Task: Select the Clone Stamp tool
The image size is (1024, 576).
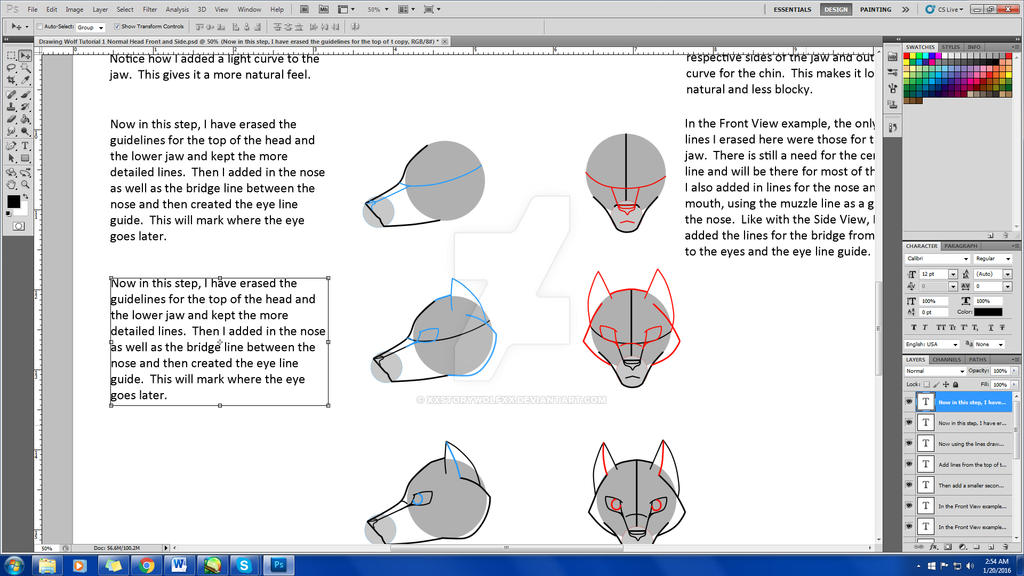Action: tap(11, 107)
